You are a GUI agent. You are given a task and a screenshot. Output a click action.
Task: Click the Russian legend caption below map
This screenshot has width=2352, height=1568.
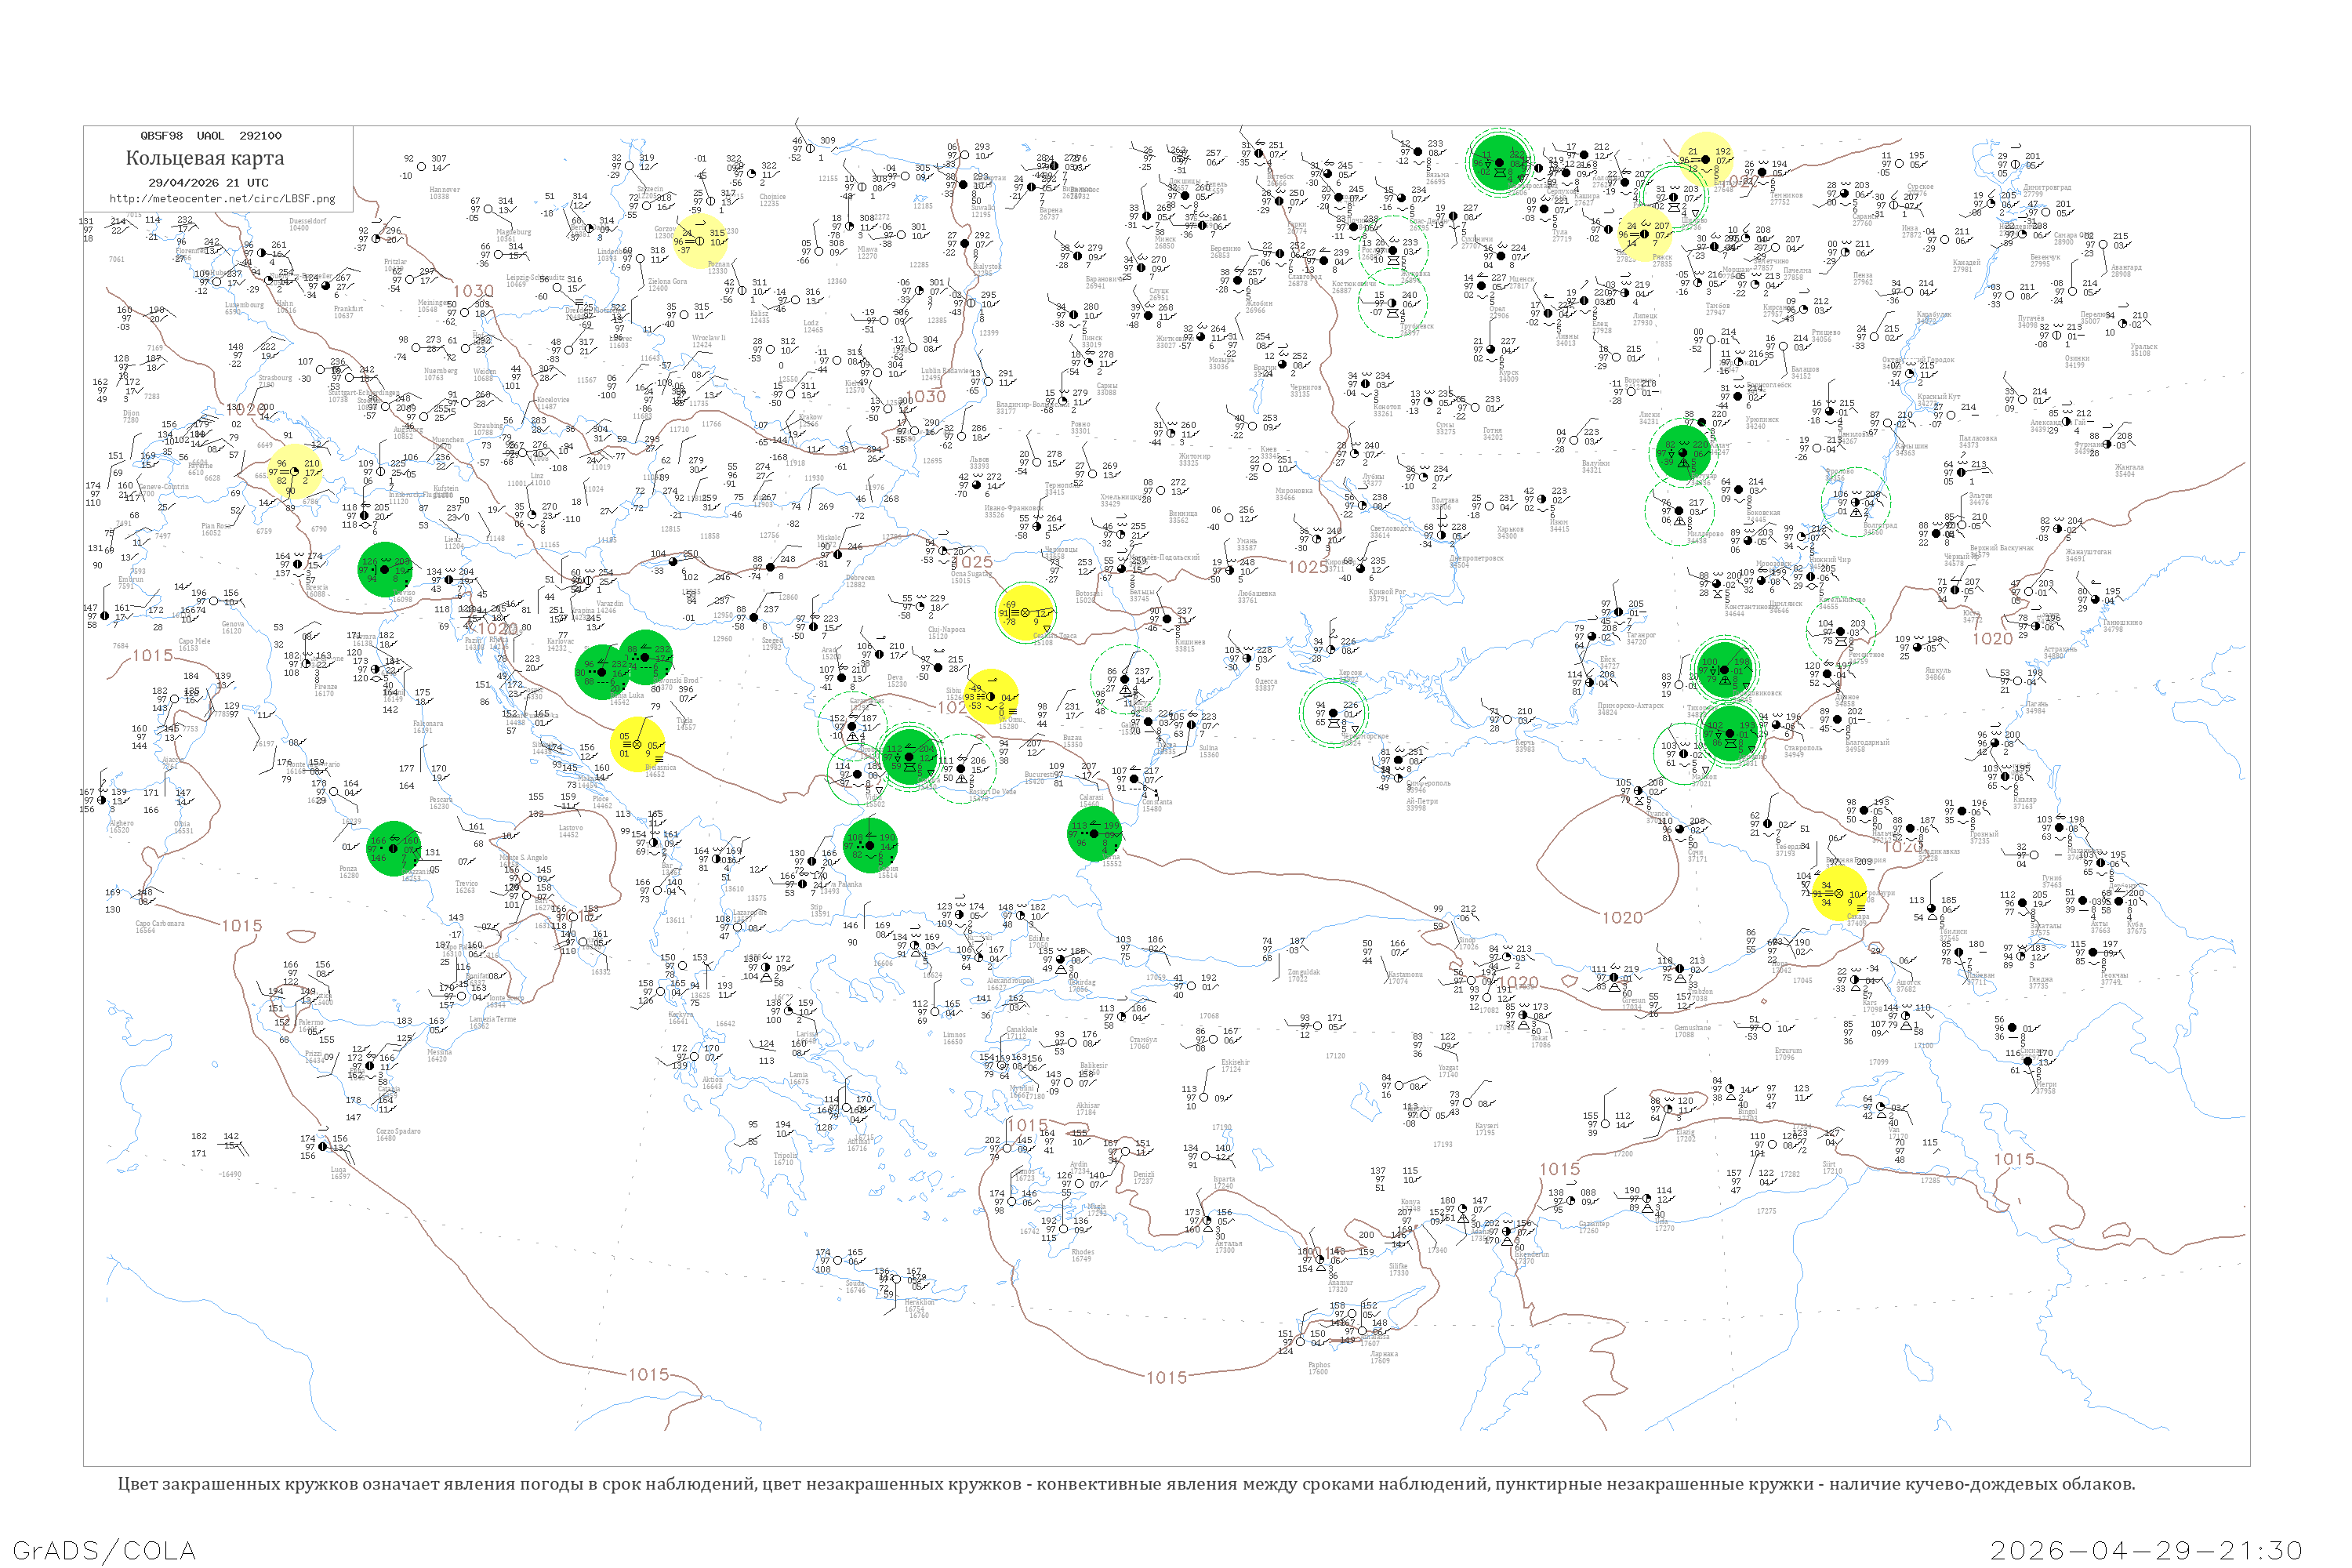[x=1126, y=1484]
